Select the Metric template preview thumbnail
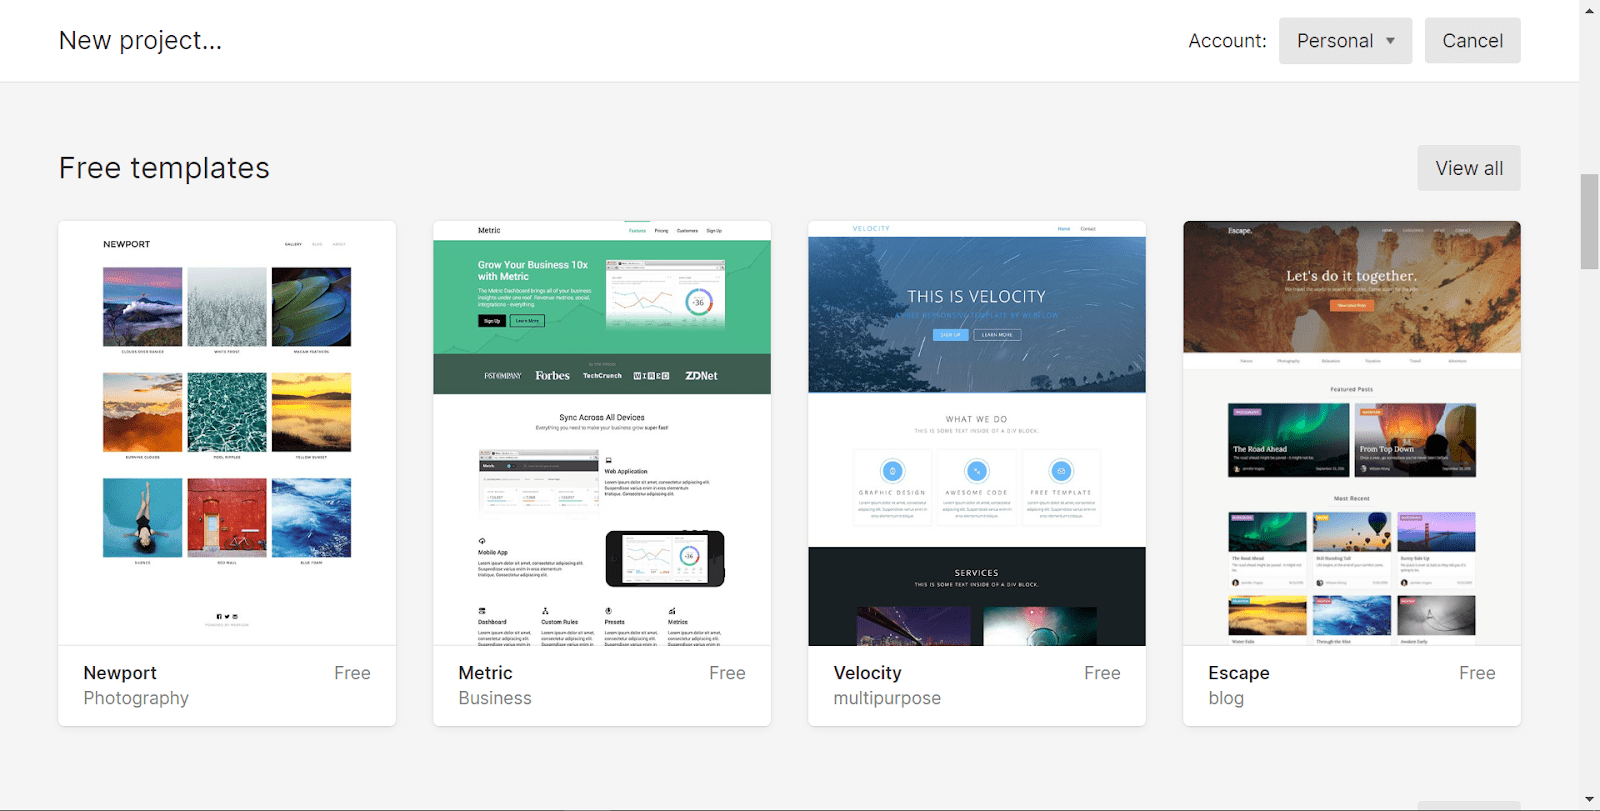This screenshot has width=1600, height=811. pyautogui.click(x=602, y=433)
